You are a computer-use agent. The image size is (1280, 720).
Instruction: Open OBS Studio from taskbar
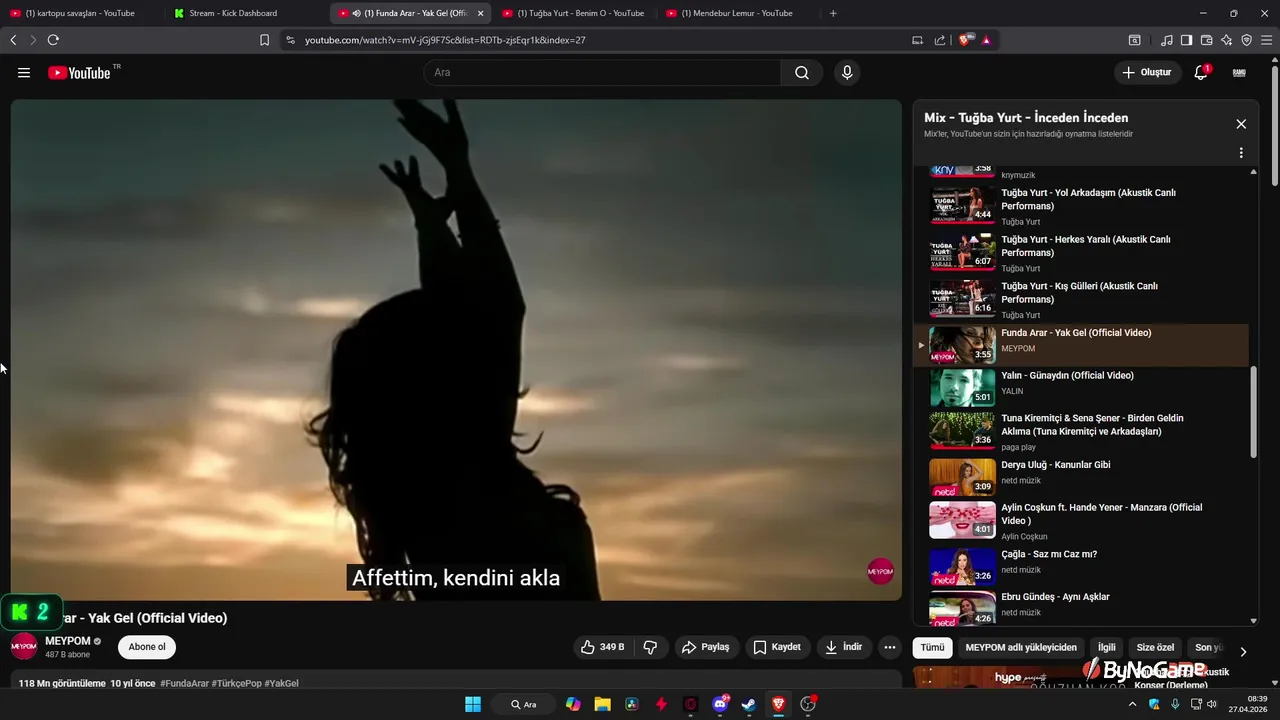tap(808, 704)
